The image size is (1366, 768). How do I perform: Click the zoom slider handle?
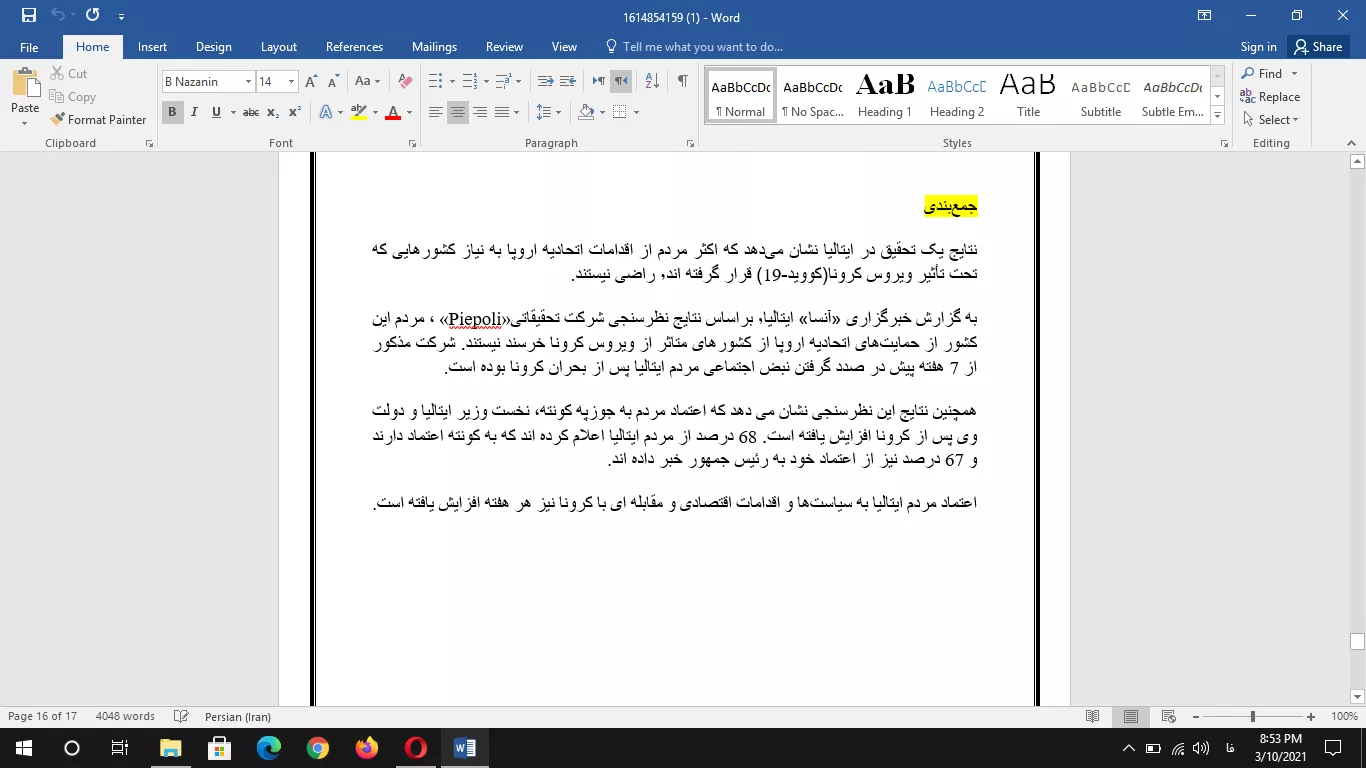click(x=1253, y=716)
